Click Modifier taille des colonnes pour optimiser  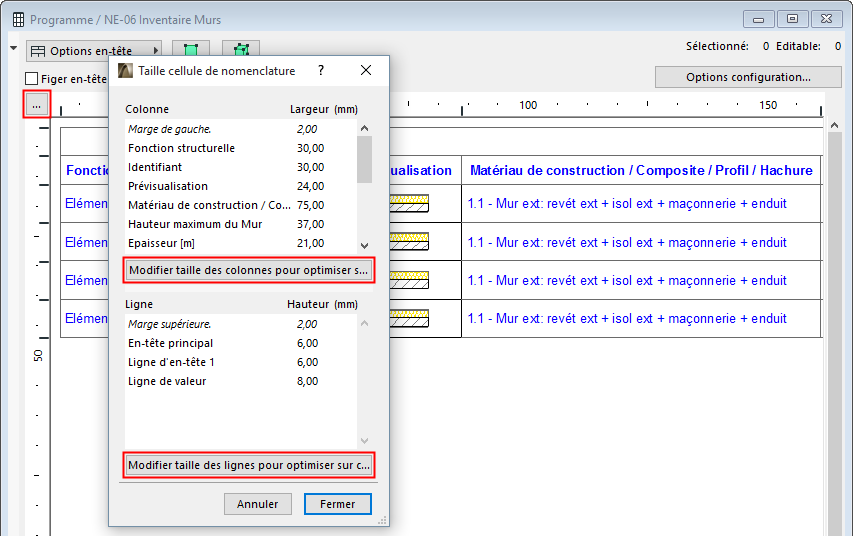point(249,270)
